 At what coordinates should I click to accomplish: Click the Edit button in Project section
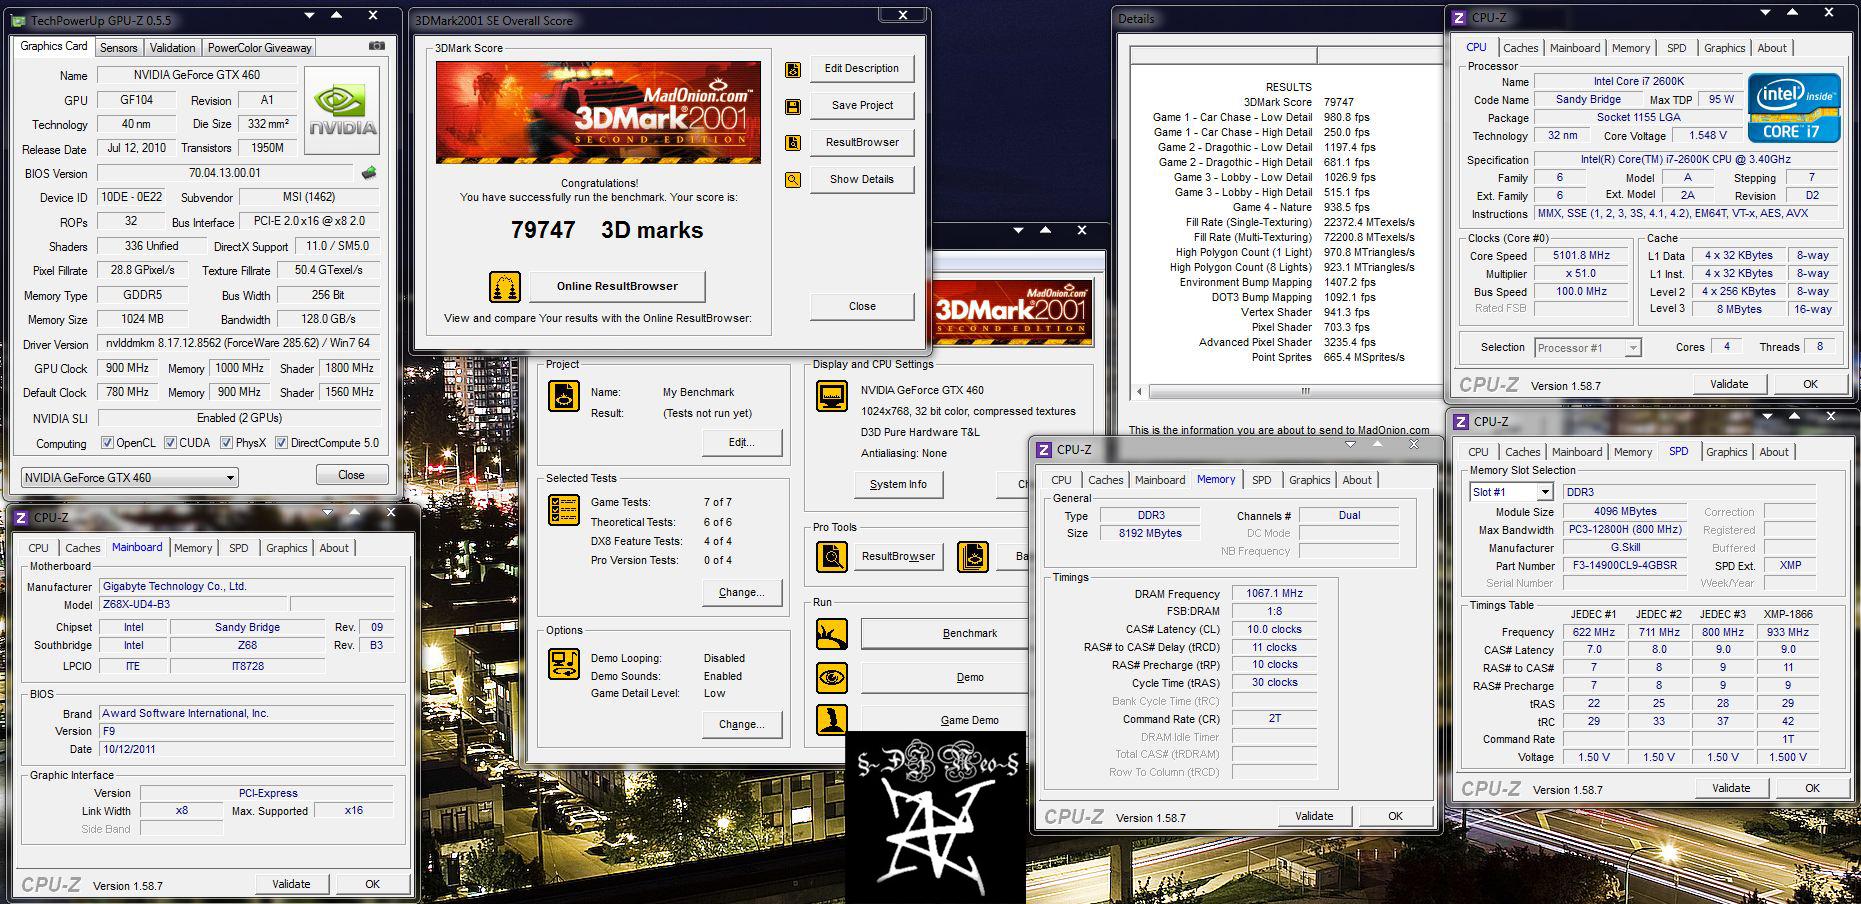(x=742, y=443)
